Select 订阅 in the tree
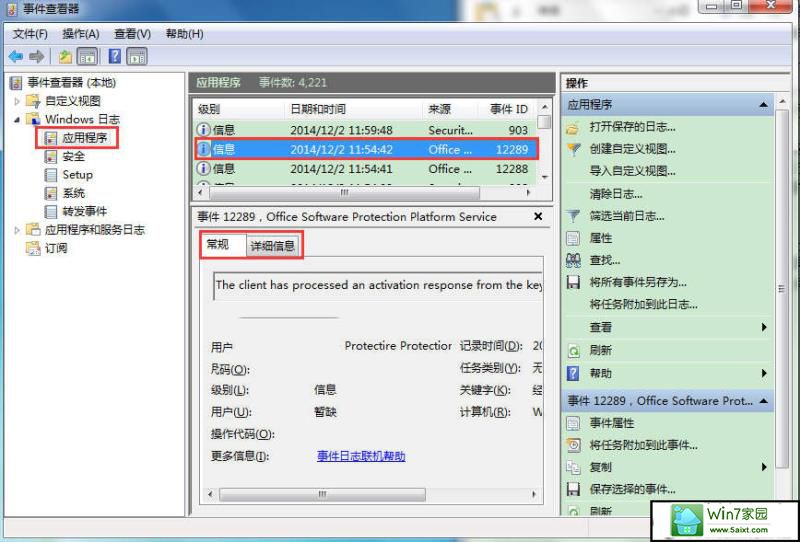800x542 pixels. coord(56,248)
